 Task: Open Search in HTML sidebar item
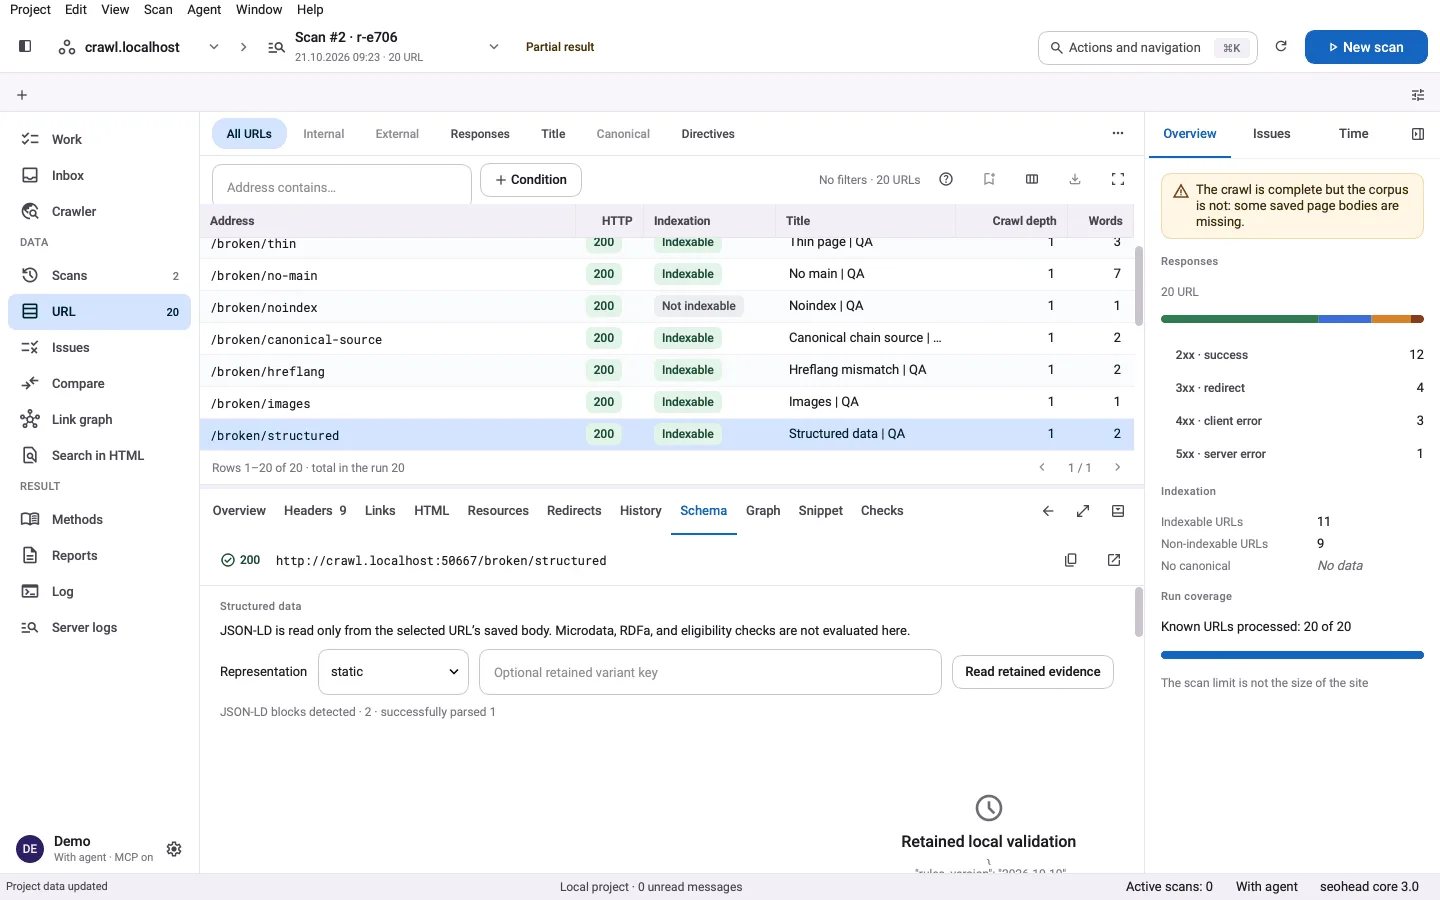[x=99, y=456]
